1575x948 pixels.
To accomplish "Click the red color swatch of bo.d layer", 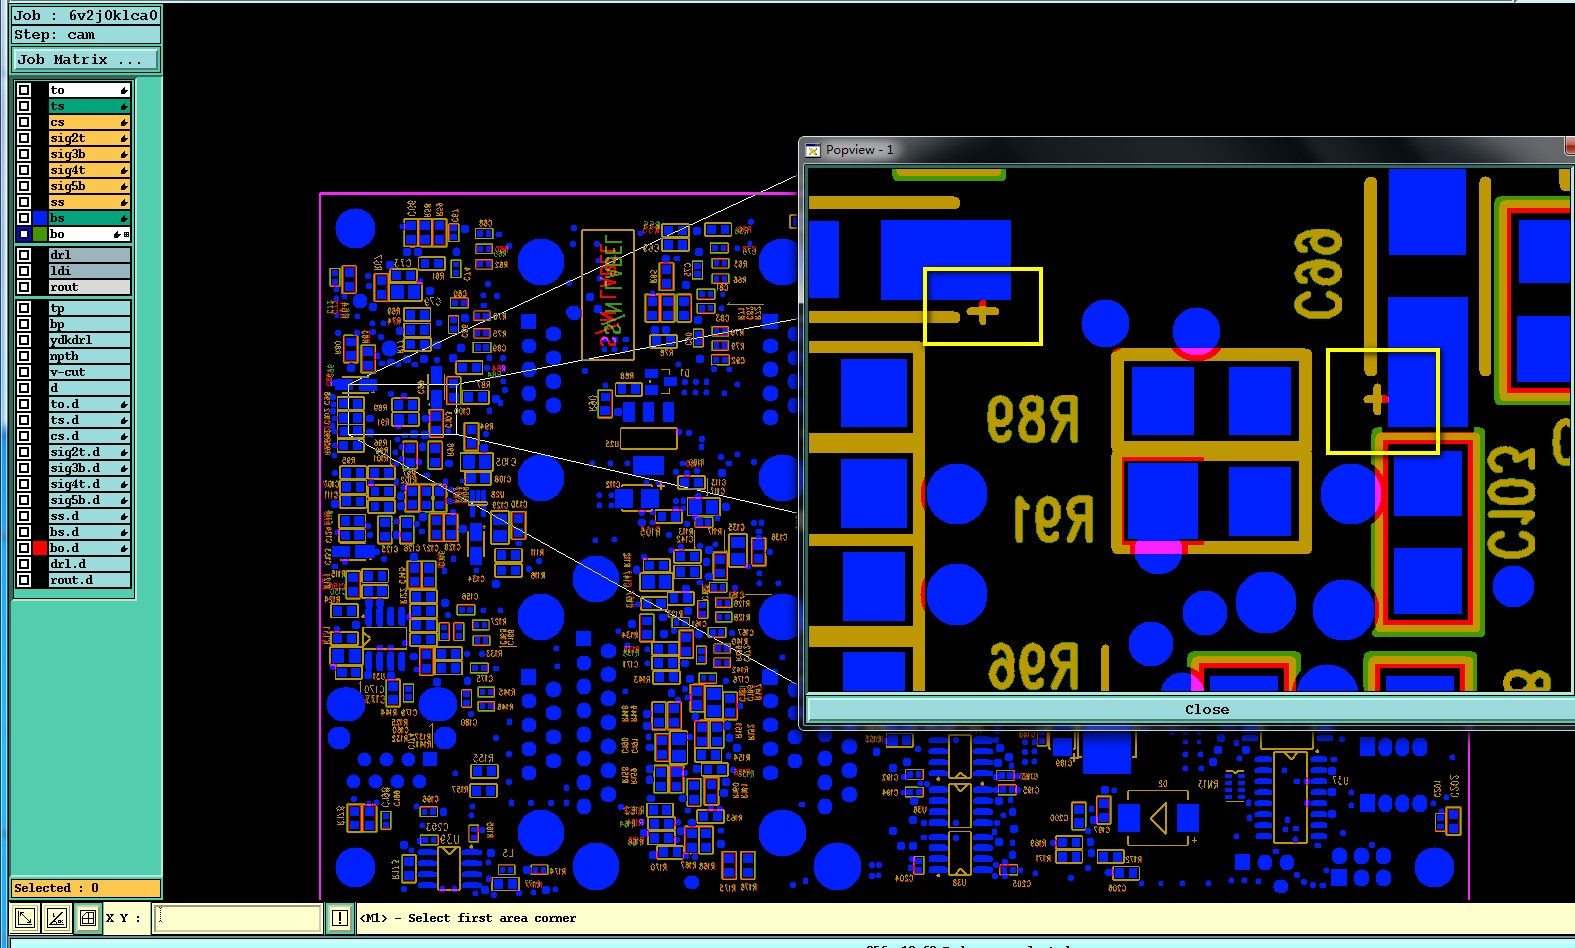I will click(x=40, y=548).
